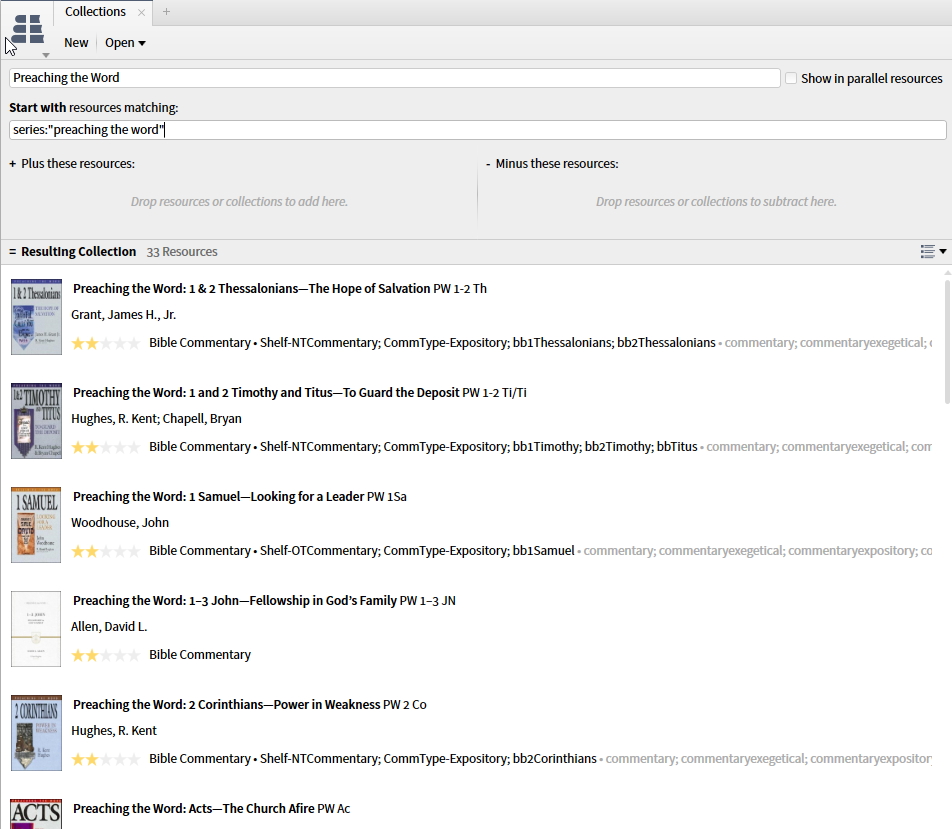
Task: Enable 'Show in parallel resources' checkbox
Action: coord(791,78)
